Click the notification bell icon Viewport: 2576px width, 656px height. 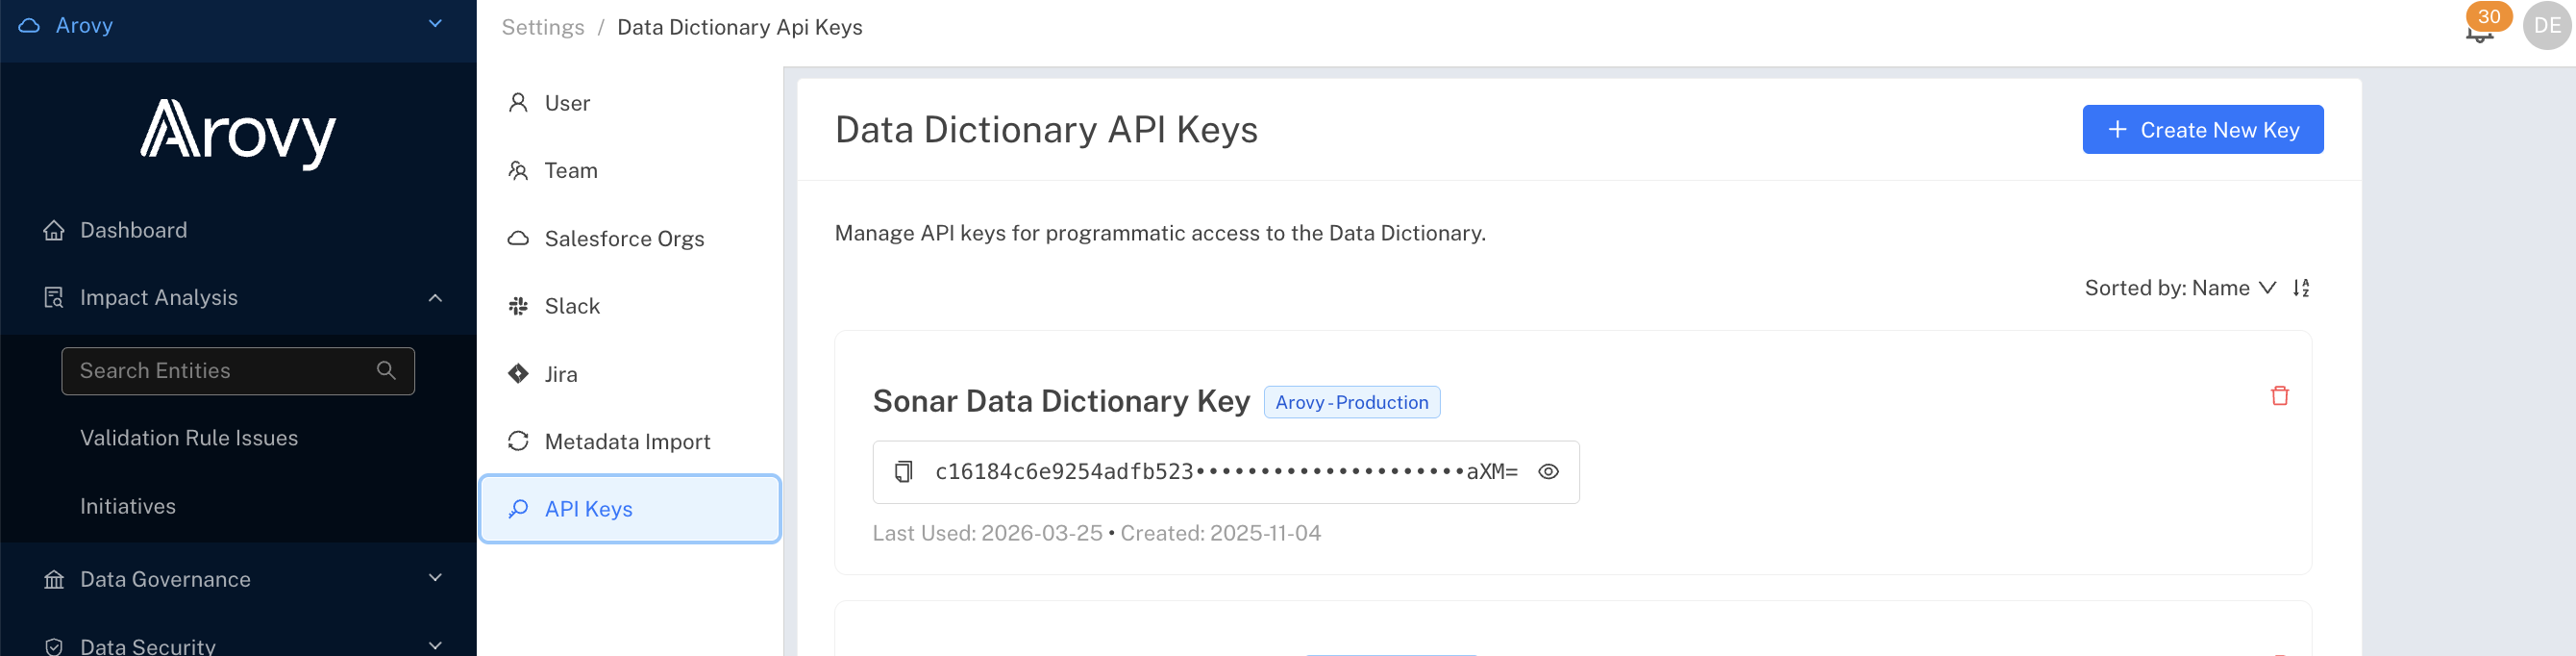click(2479, 33)
